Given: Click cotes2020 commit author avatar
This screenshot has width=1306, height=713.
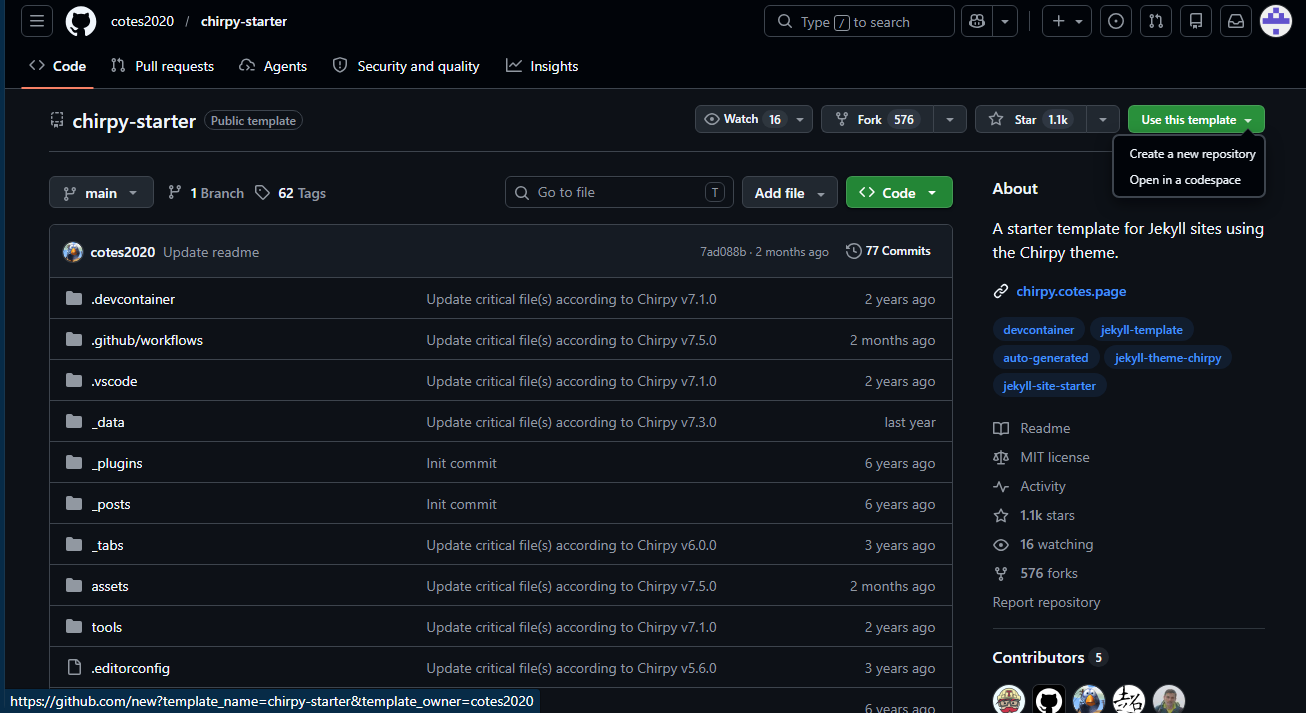Looking at the screenshot, I should [73, 252].
